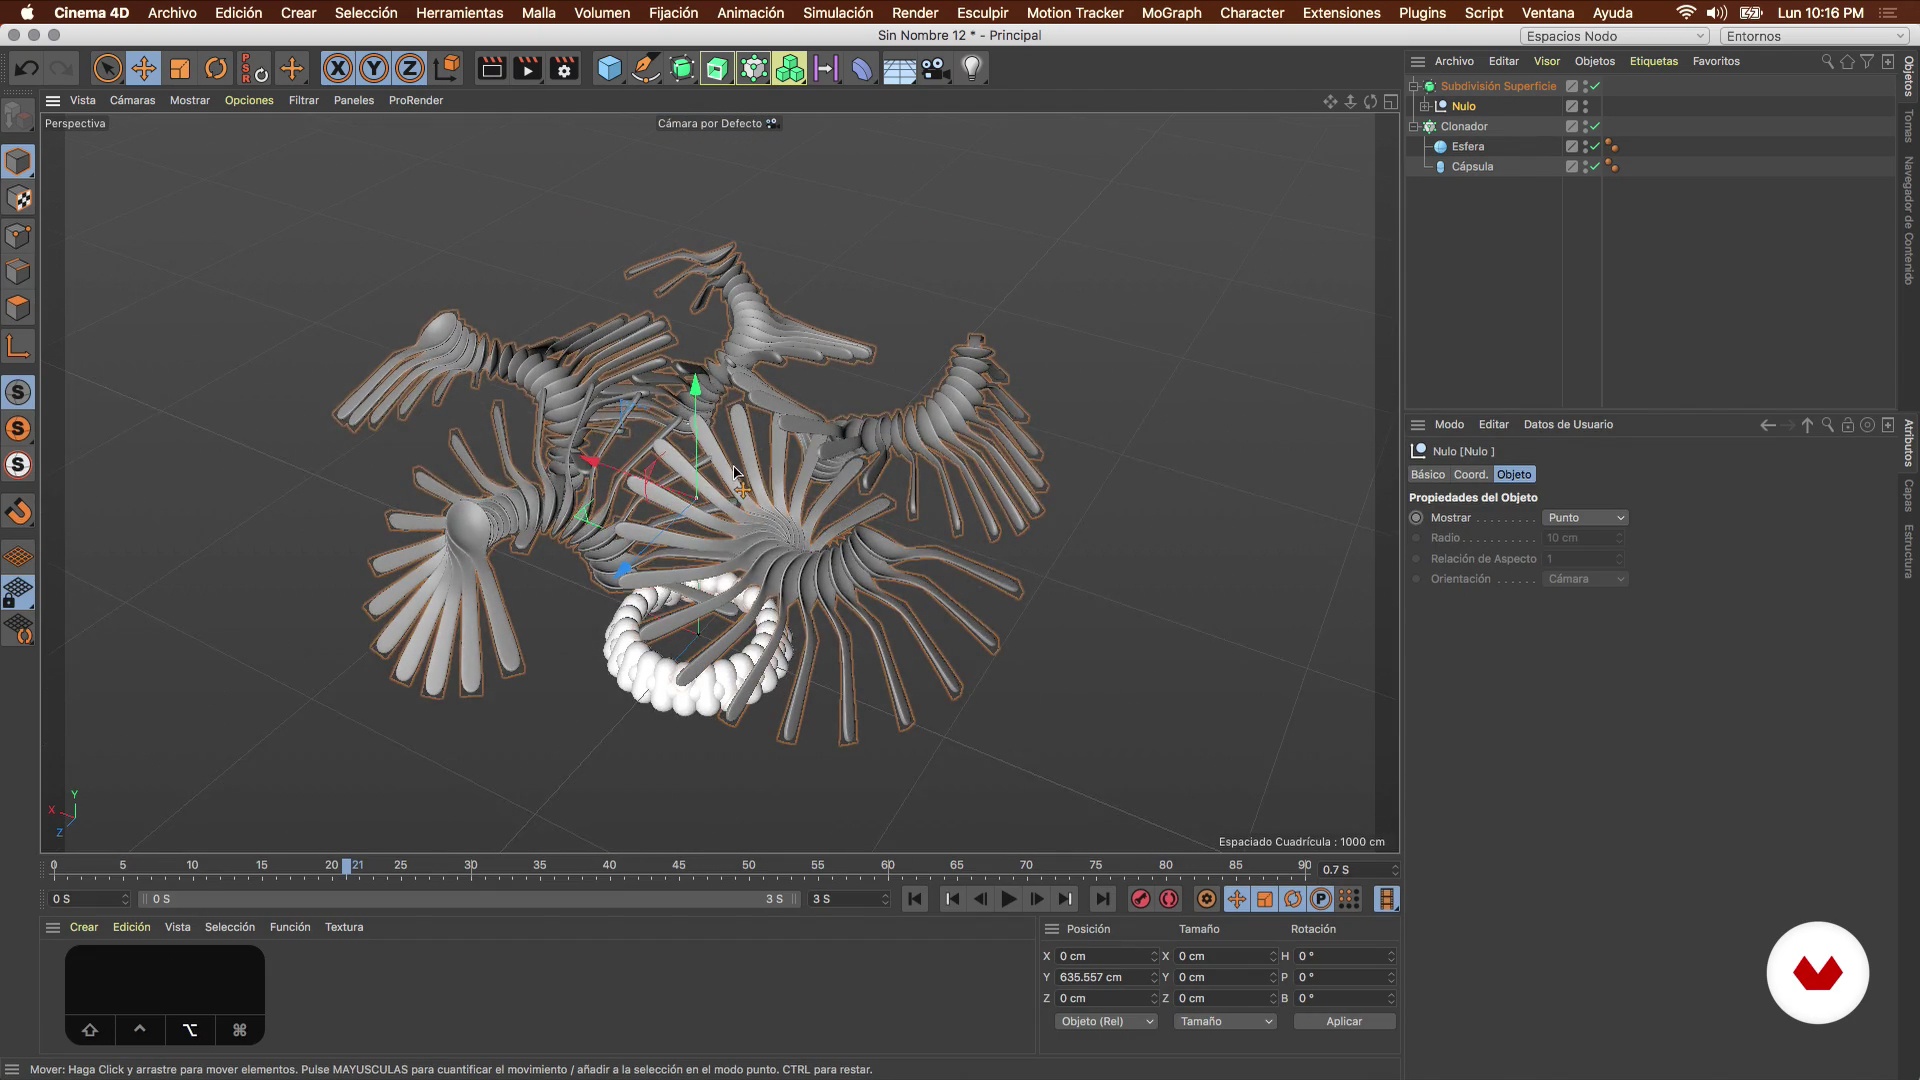Toggle enable checkmark for Clonador
This screenshot has height=1080, width=1920.
pos(1595,126)
